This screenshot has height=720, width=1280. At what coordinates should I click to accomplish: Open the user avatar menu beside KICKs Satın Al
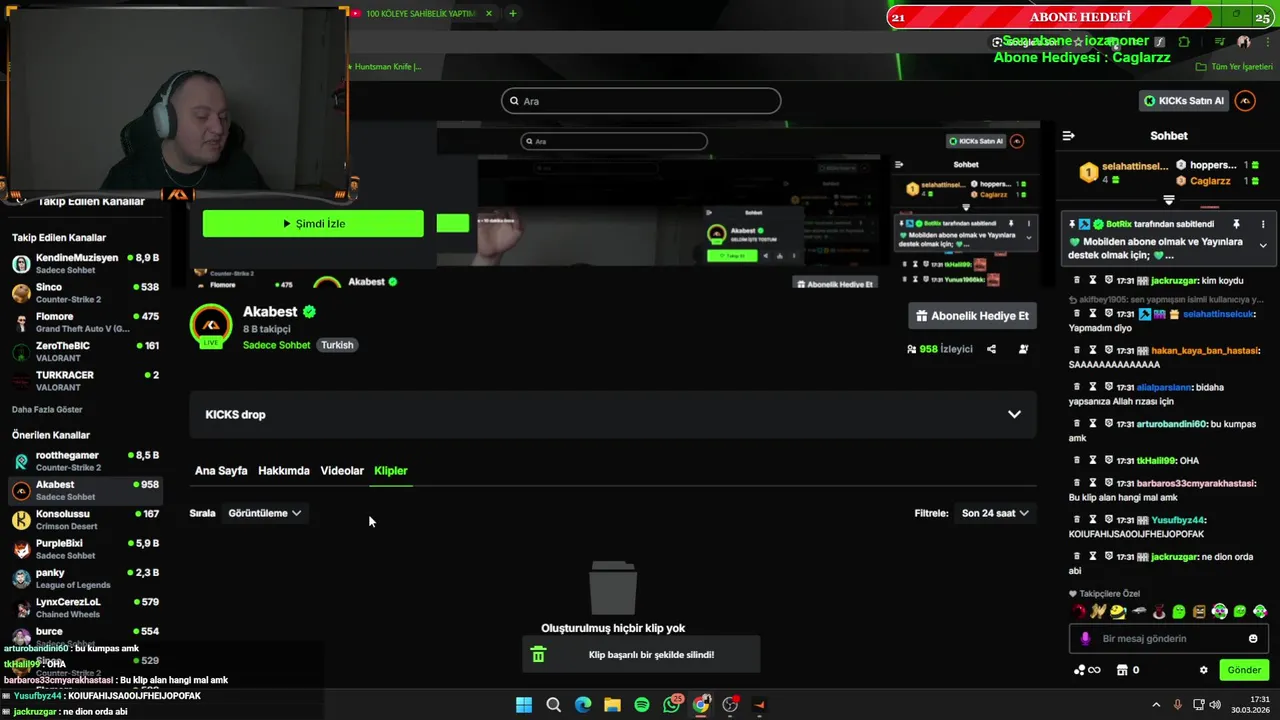[1245, 101]
